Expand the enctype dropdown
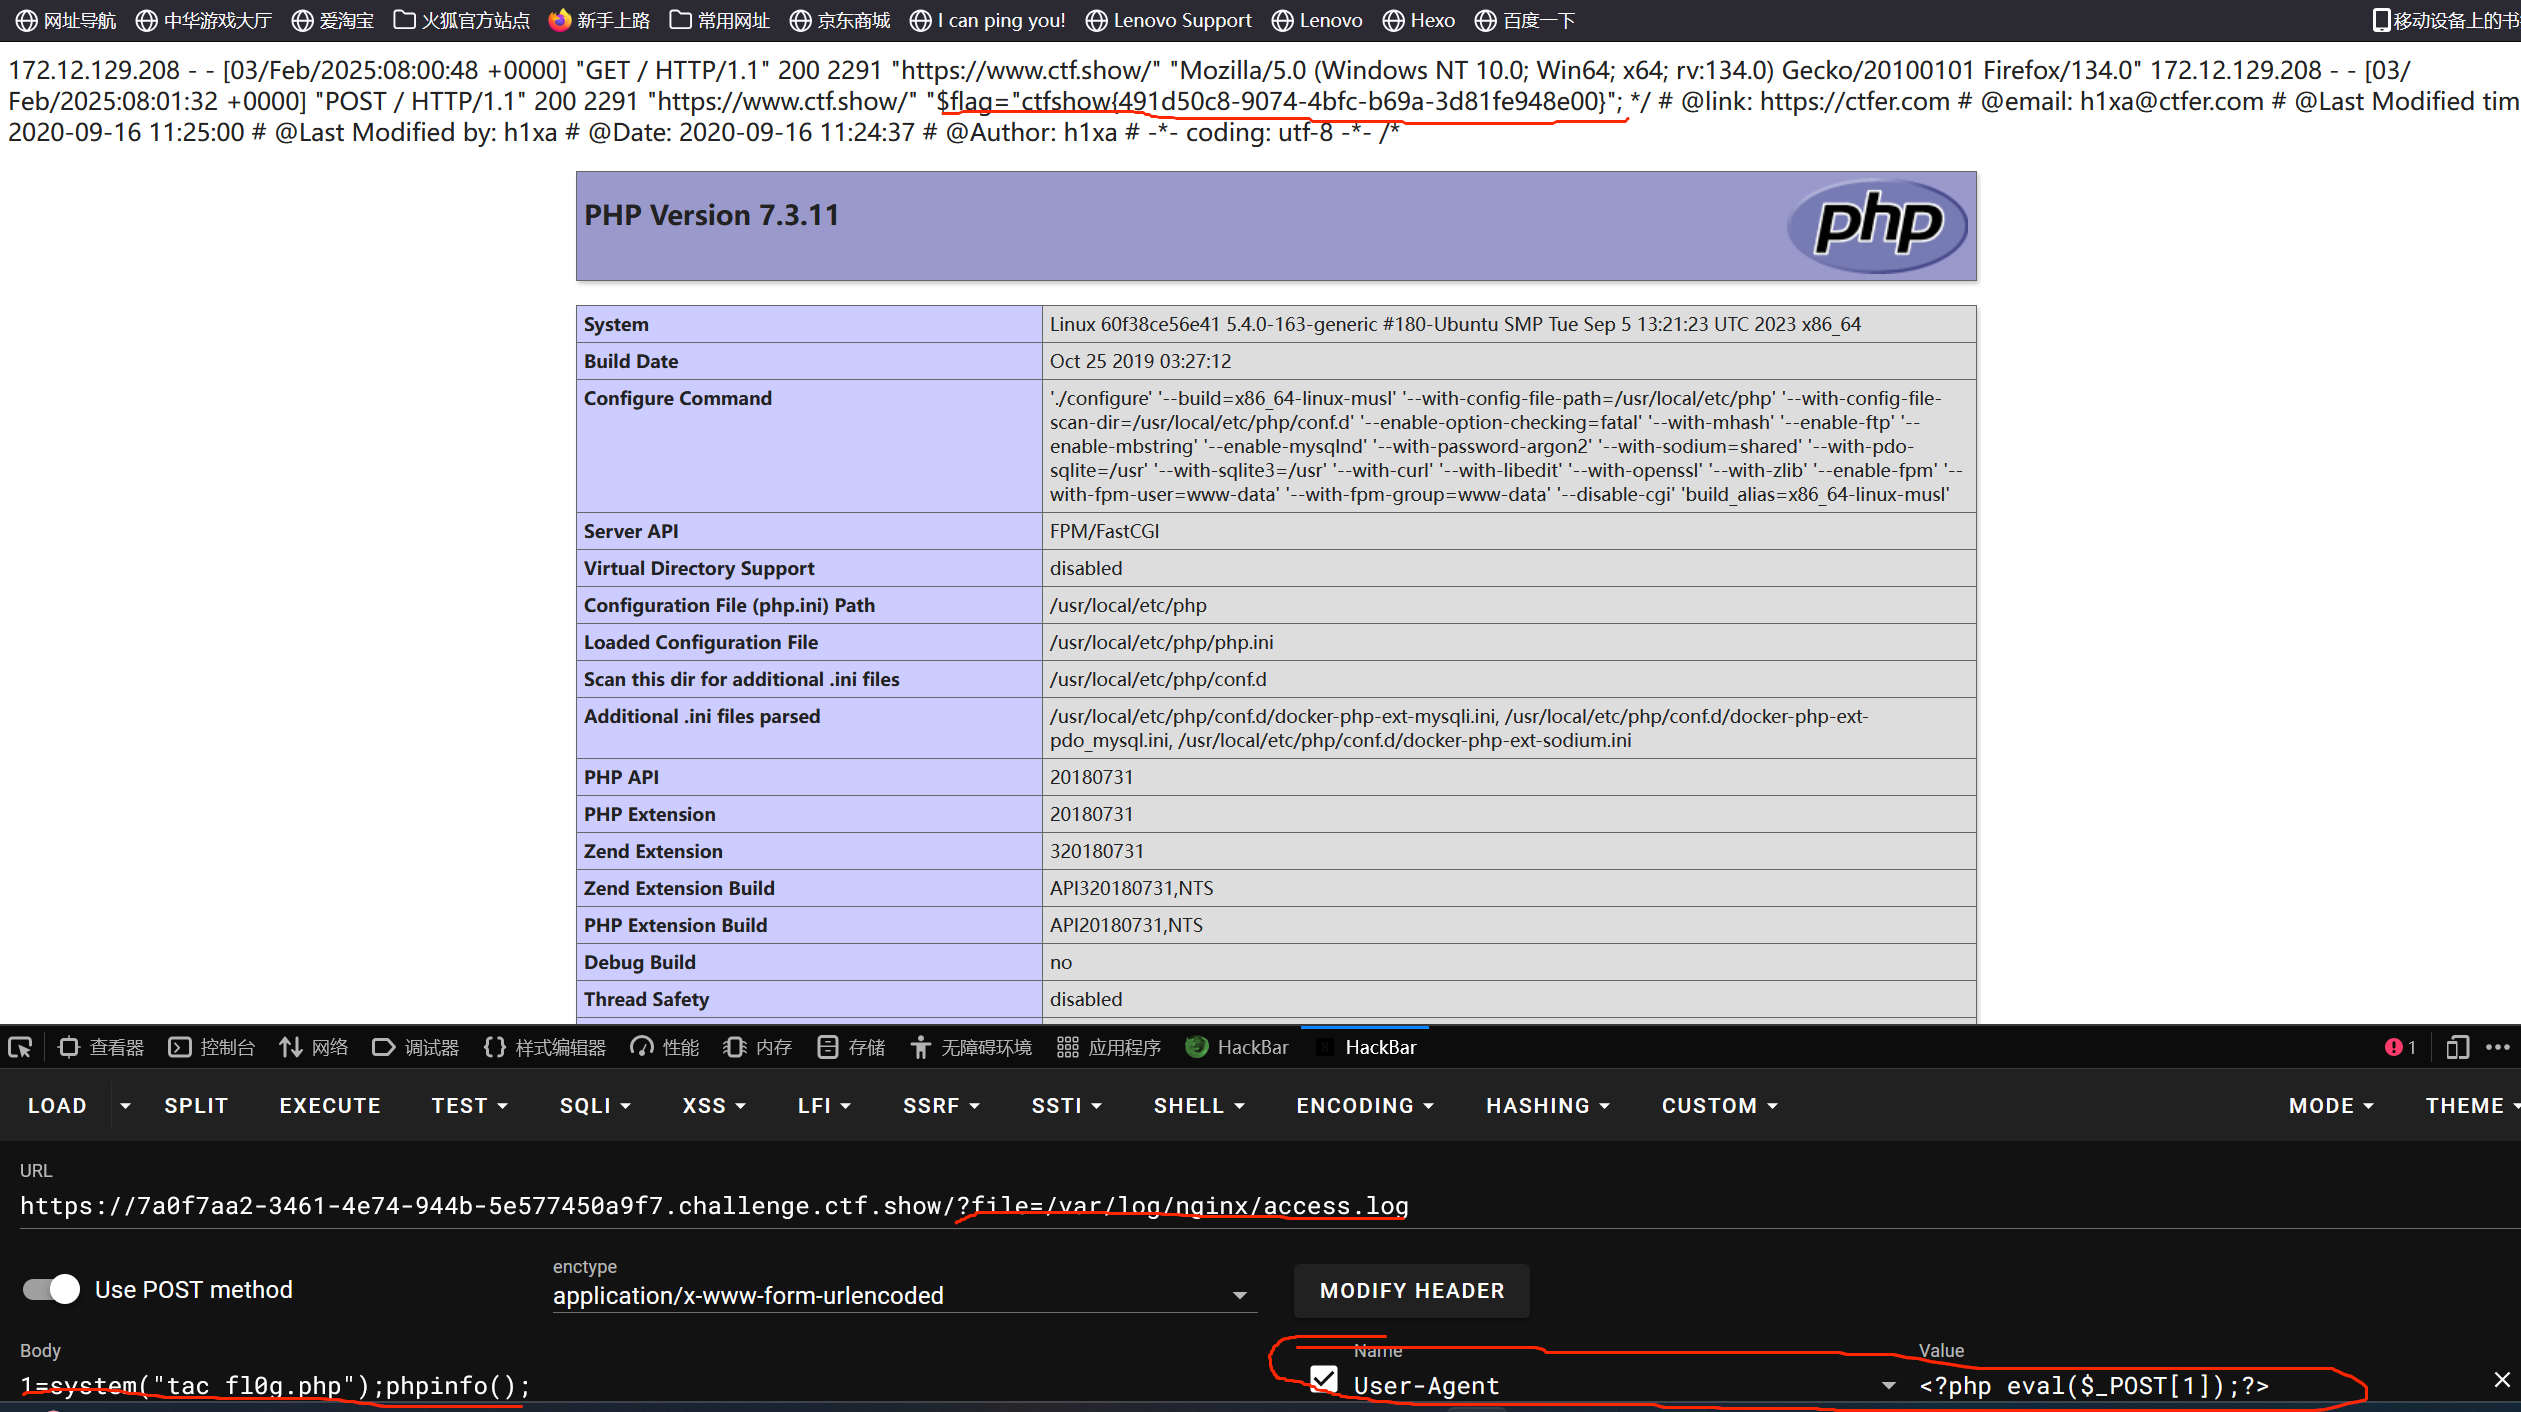This screenshot has width=2521, height=1412. 1239,1295
